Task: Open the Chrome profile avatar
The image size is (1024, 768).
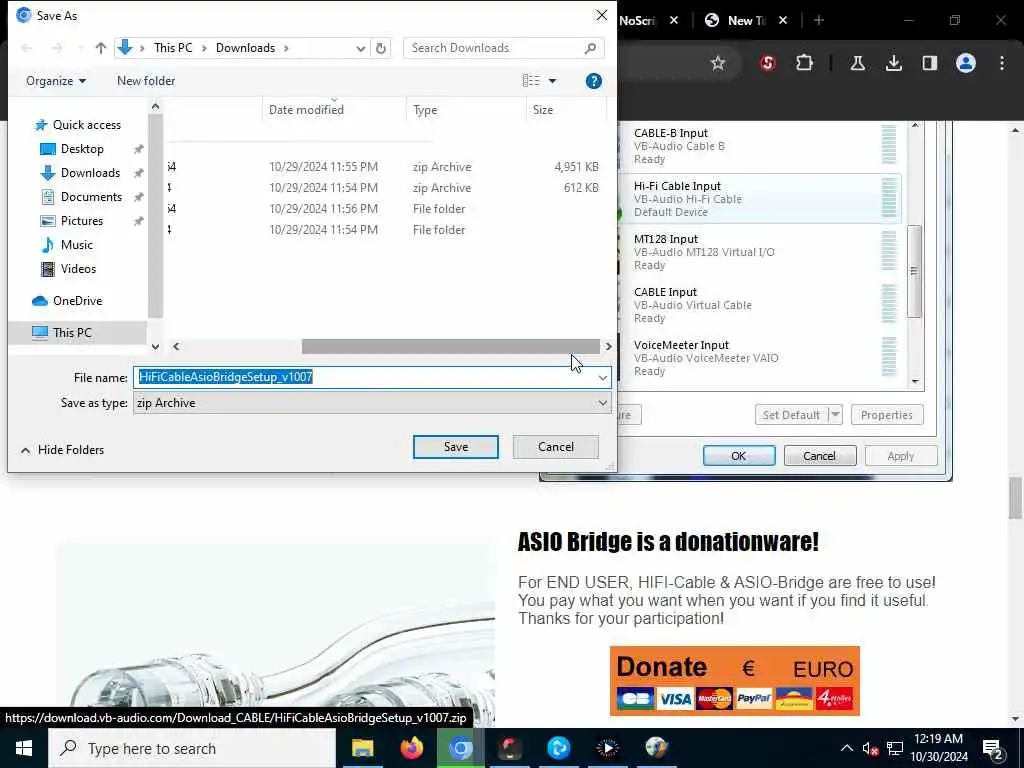Action: click(965, 63)
